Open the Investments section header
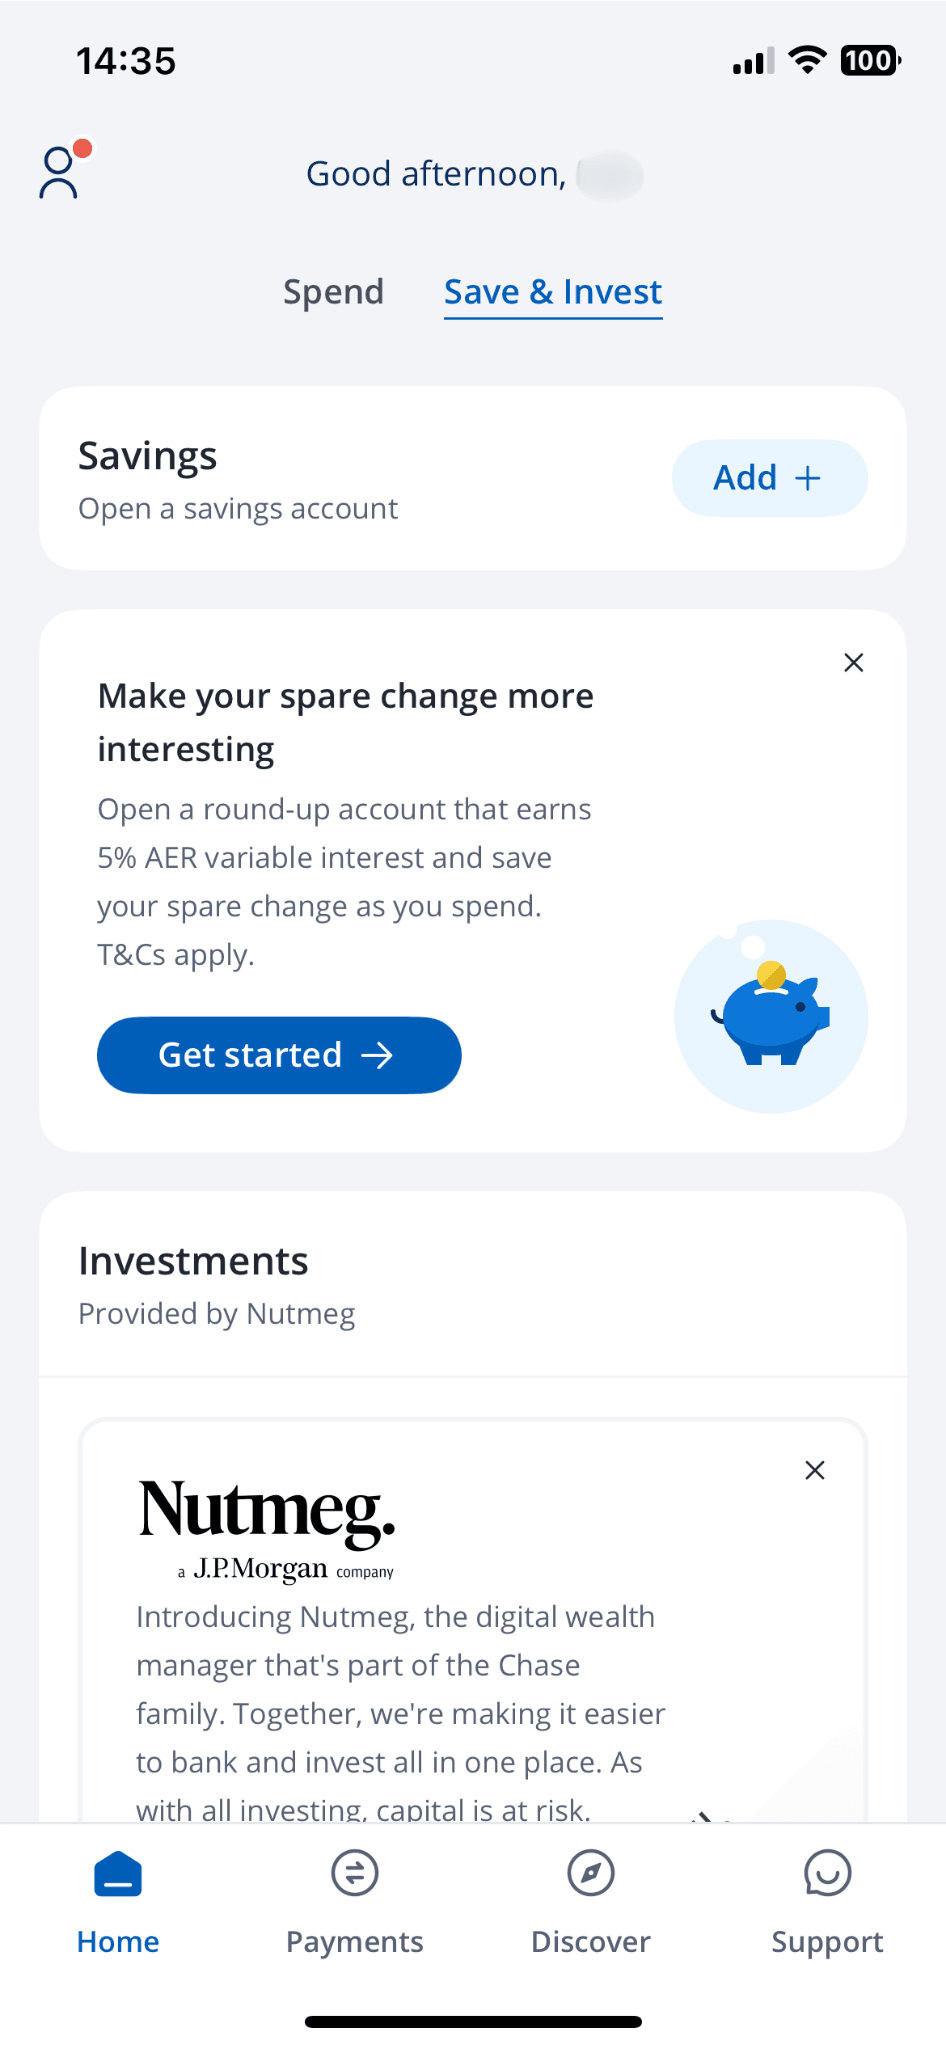This screenshot has width=946, height=2048. coord(193,1262)
